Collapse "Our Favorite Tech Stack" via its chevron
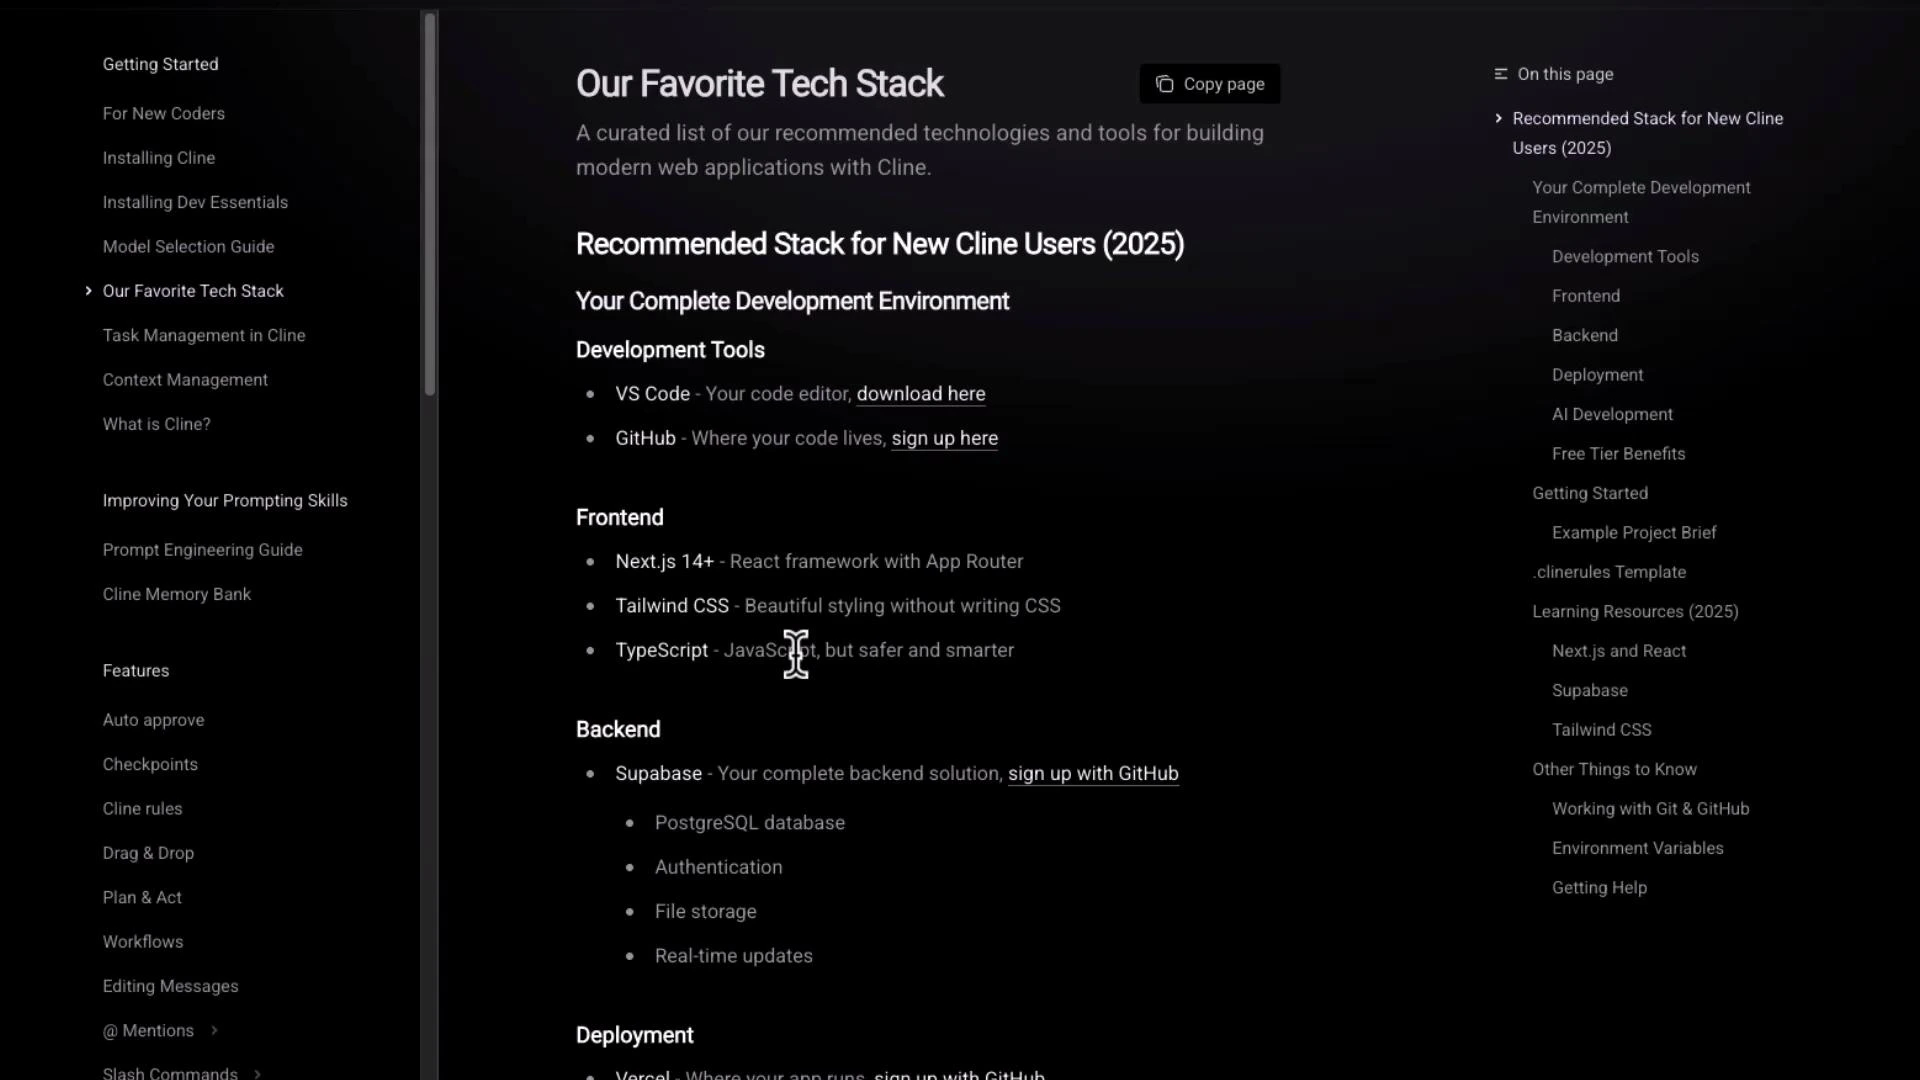Viewport: 1920px width, 1080px height. [x=87, y=290]
